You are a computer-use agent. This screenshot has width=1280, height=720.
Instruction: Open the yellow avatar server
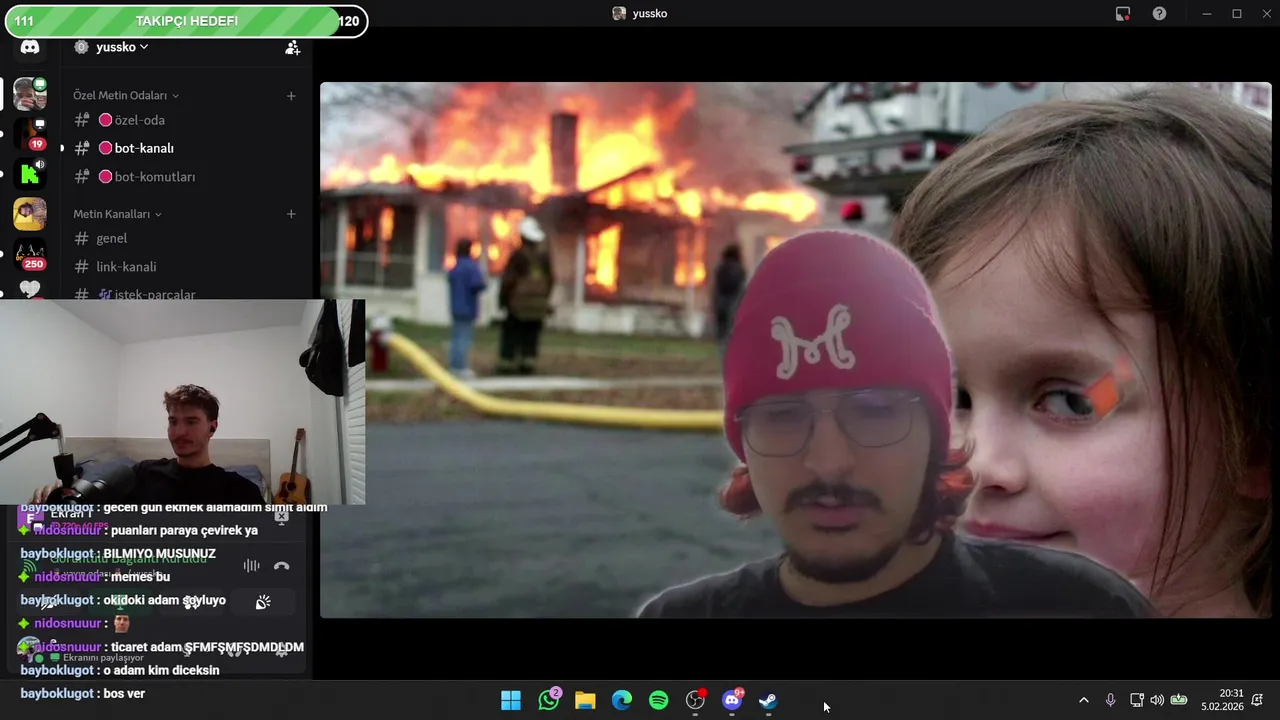coord(30,214)
